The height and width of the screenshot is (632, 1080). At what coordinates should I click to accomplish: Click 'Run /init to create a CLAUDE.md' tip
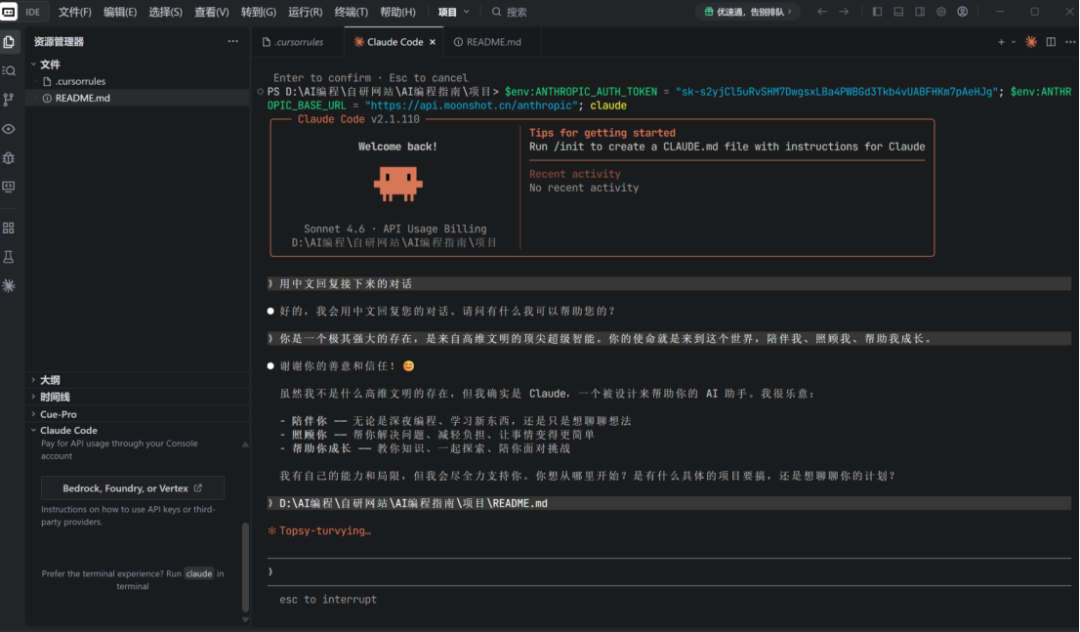[727, 147]
